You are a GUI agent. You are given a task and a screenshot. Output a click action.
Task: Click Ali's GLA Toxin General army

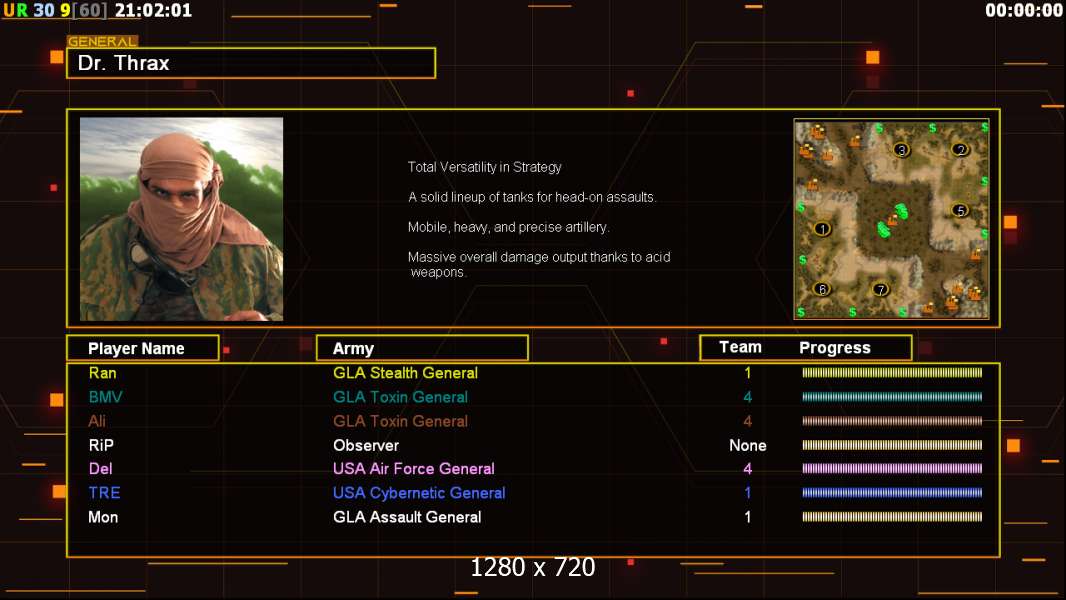coord(400,421)
